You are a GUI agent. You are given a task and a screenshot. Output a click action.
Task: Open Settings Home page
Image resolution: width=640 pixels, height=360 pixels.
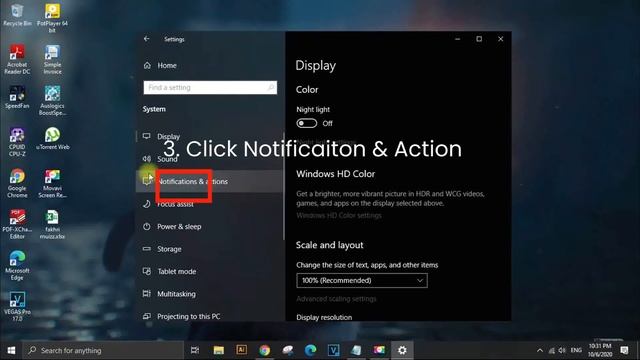(x=167, y=65)
